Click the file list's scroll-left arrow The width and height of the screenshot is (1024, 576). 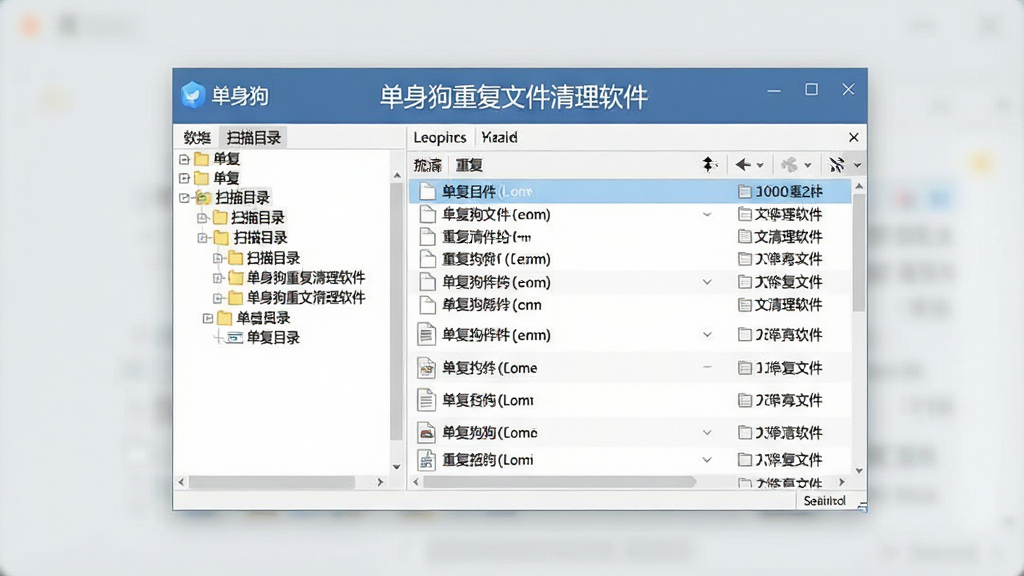click(416, 482)
